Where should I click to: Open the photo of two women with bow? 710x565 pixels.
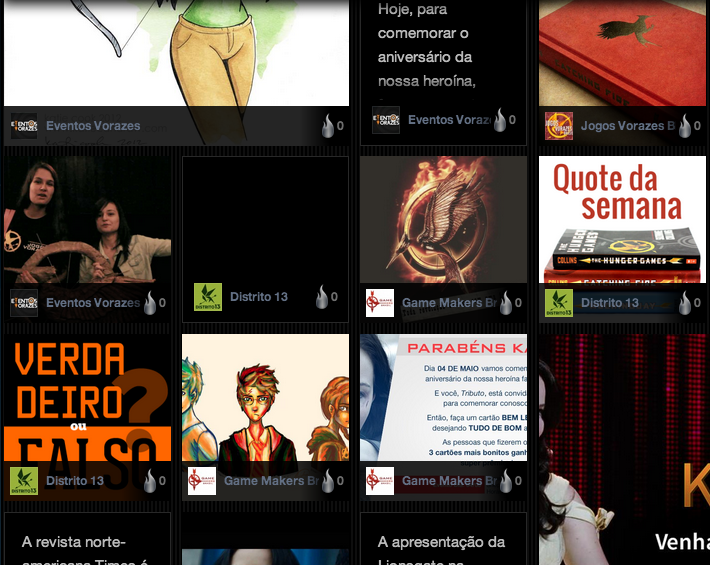87,220
